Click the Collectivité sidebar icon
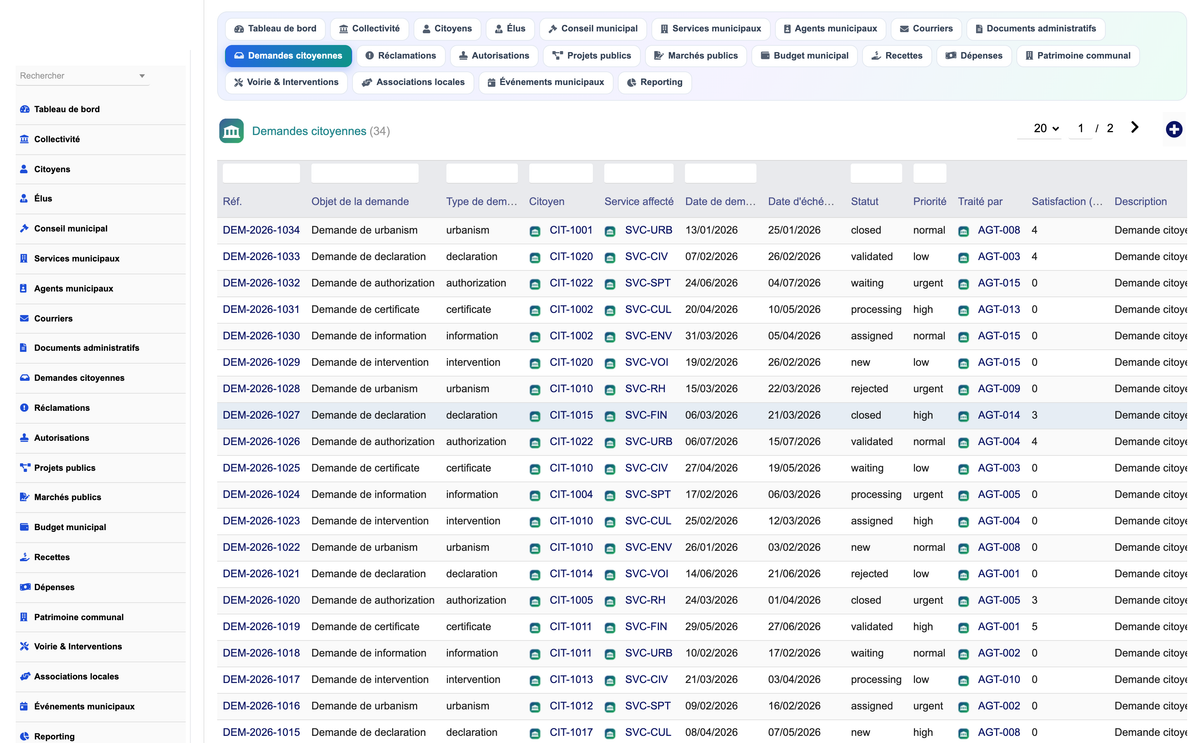Image resolution: width=1200 pixels, height=743 pixels. 24,139
